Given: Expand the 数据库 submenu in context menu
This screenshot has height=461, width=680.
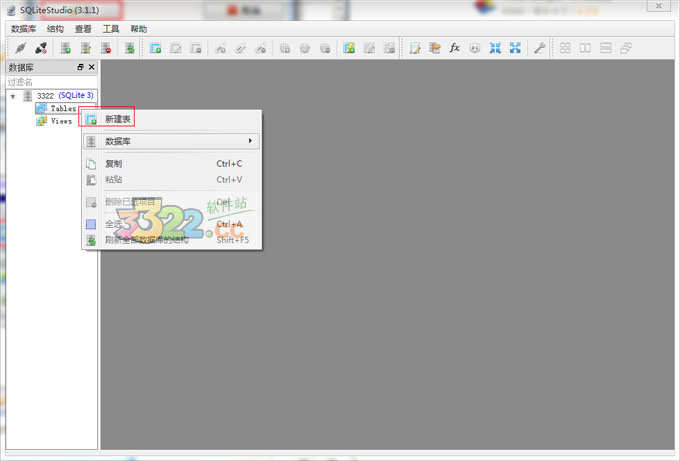Looking at the screenshot, I should click(x=172, y=141).
